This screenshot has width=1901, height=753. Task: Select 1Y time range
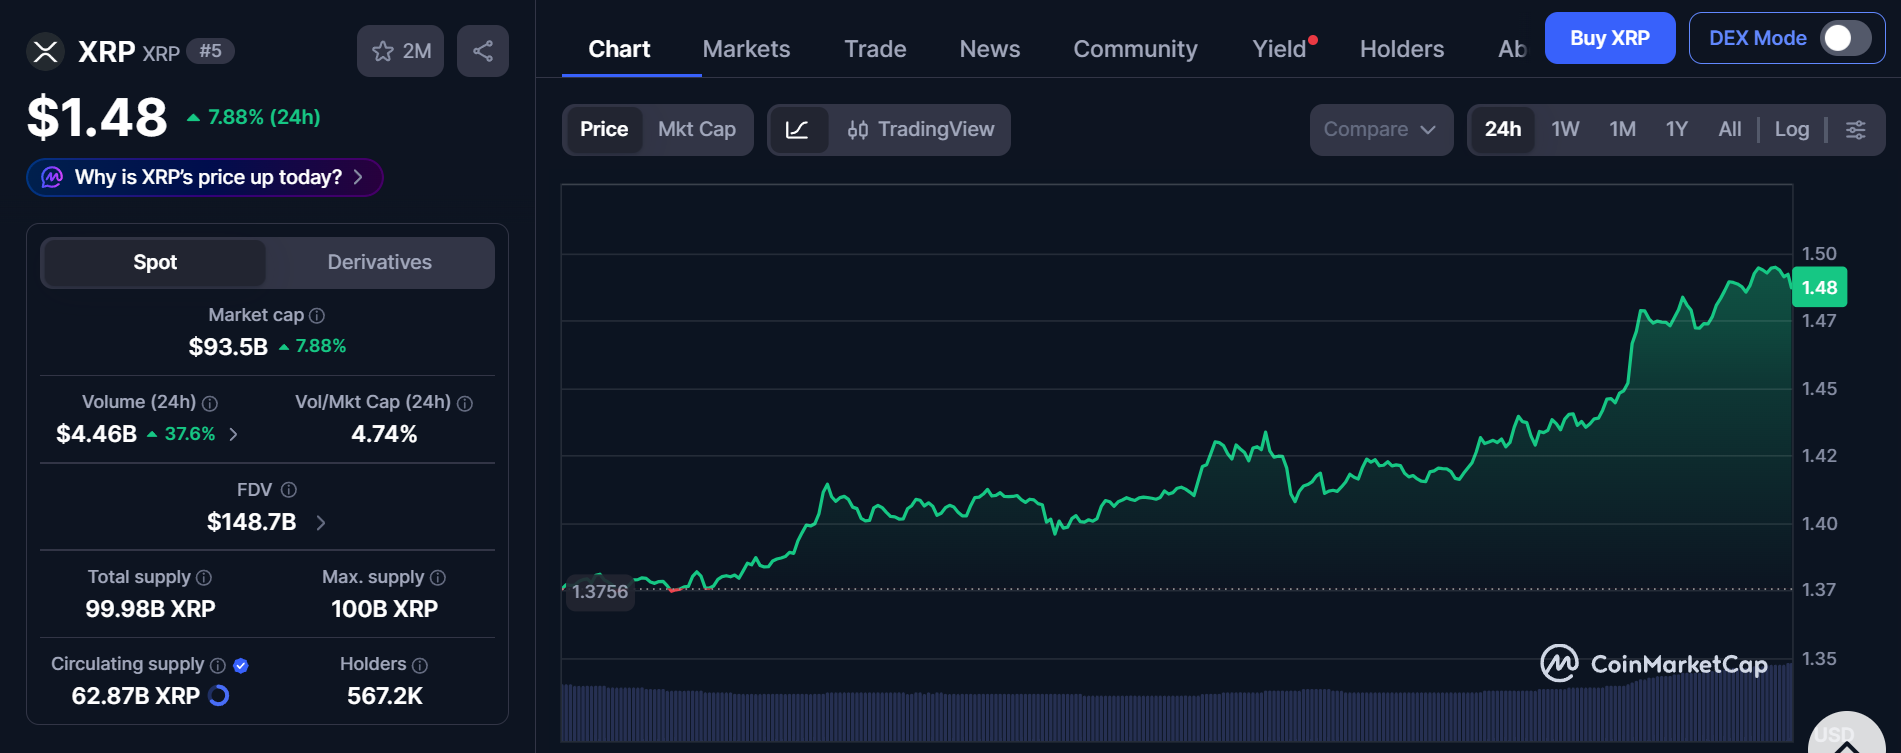point(1677,130)
